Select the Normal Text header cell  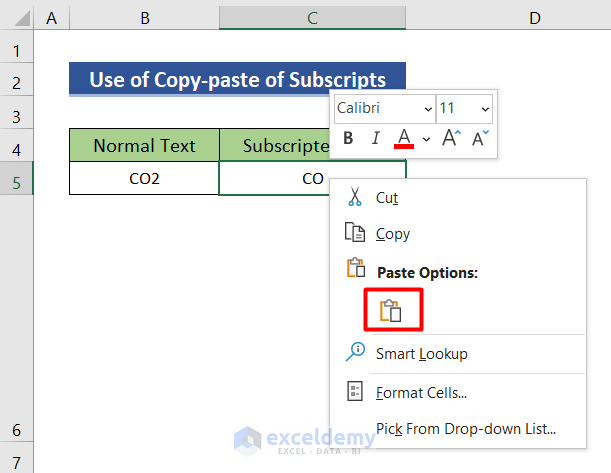pos(144,146)
